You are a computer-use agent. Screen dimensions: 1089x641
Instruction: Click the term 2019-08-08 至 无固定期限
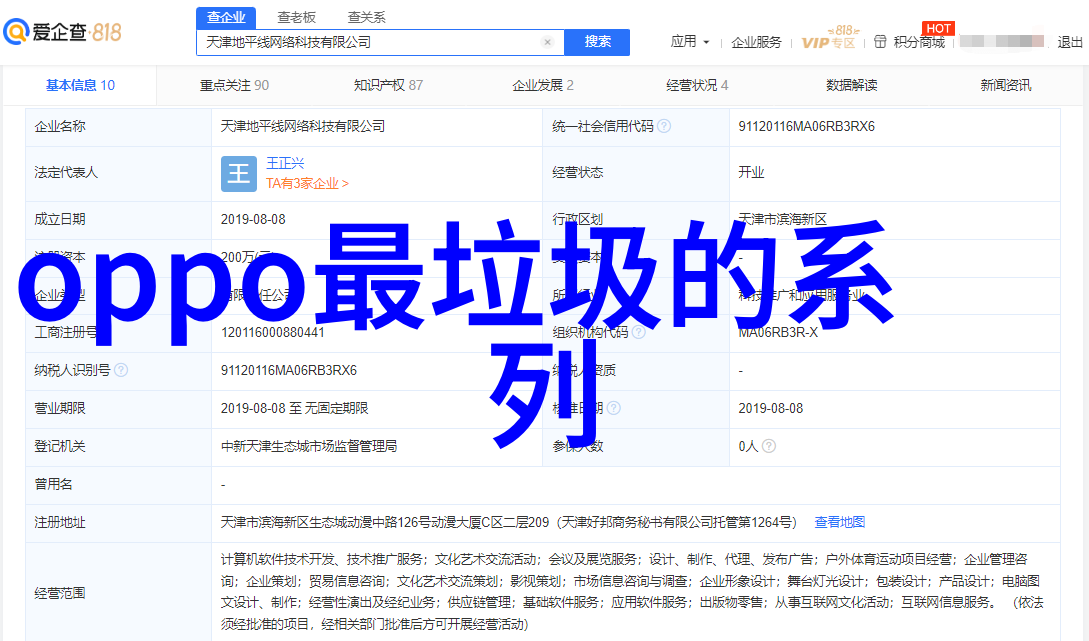click(294, 408)
